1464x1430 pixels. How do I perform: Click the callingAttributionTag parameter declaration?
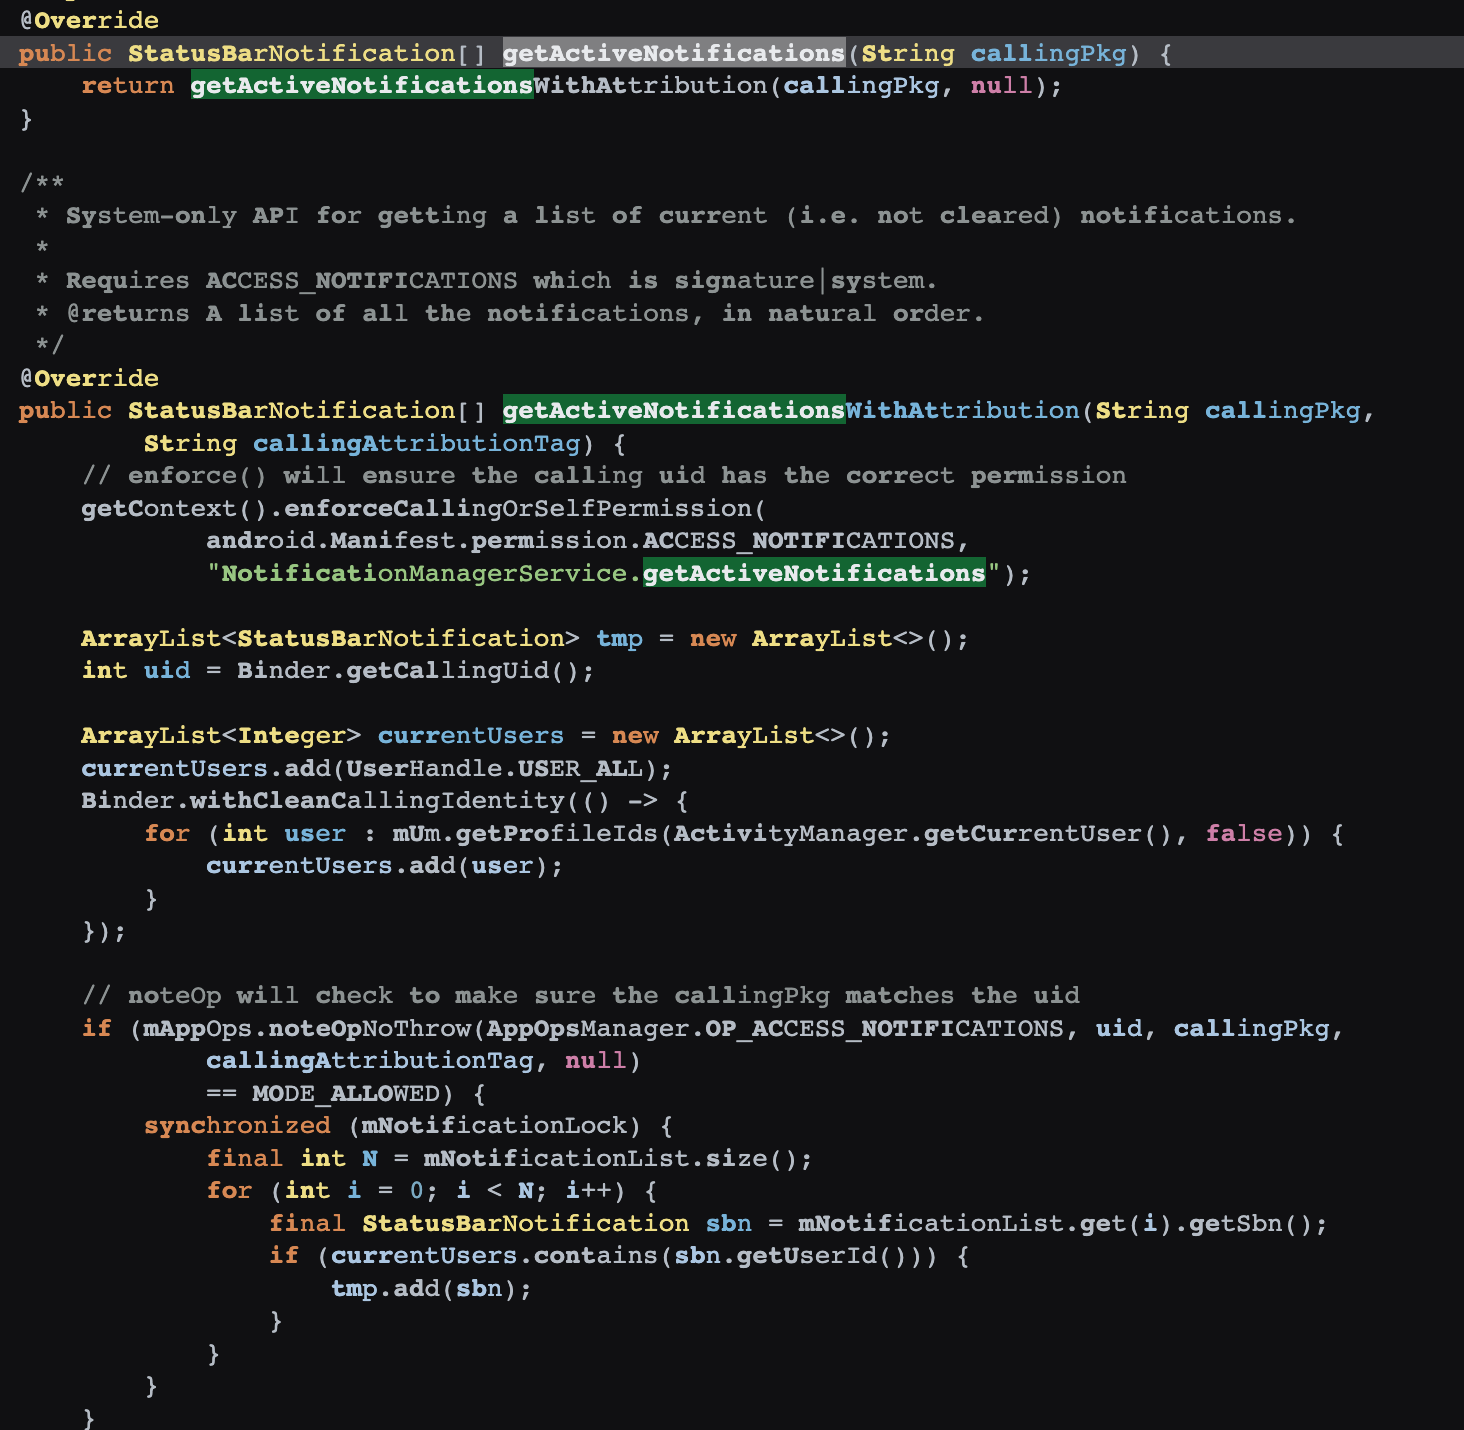[x=416, y=444]
